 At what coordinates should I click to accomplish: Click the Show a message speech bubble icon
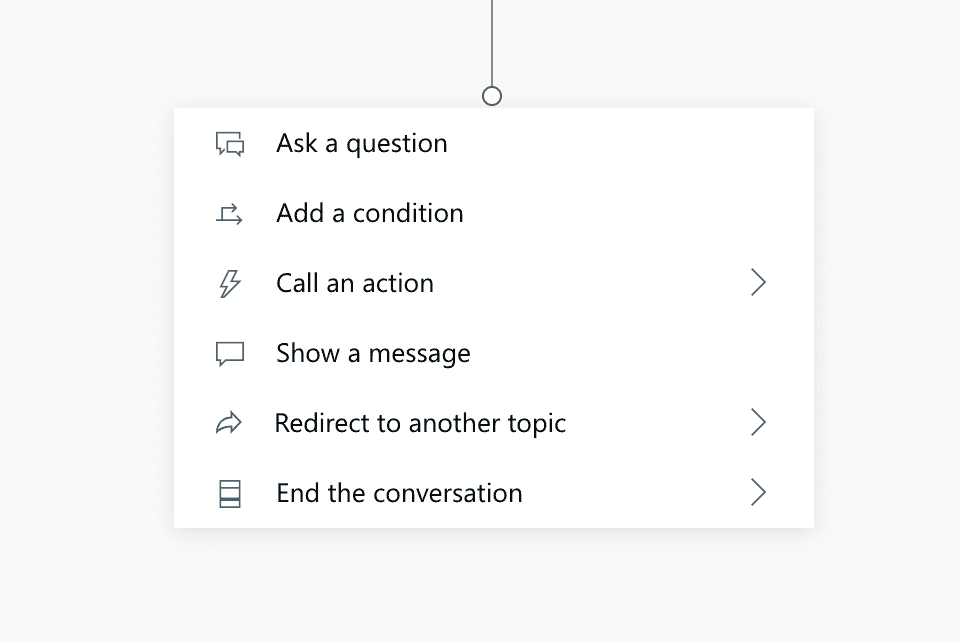tap(230, 354)
